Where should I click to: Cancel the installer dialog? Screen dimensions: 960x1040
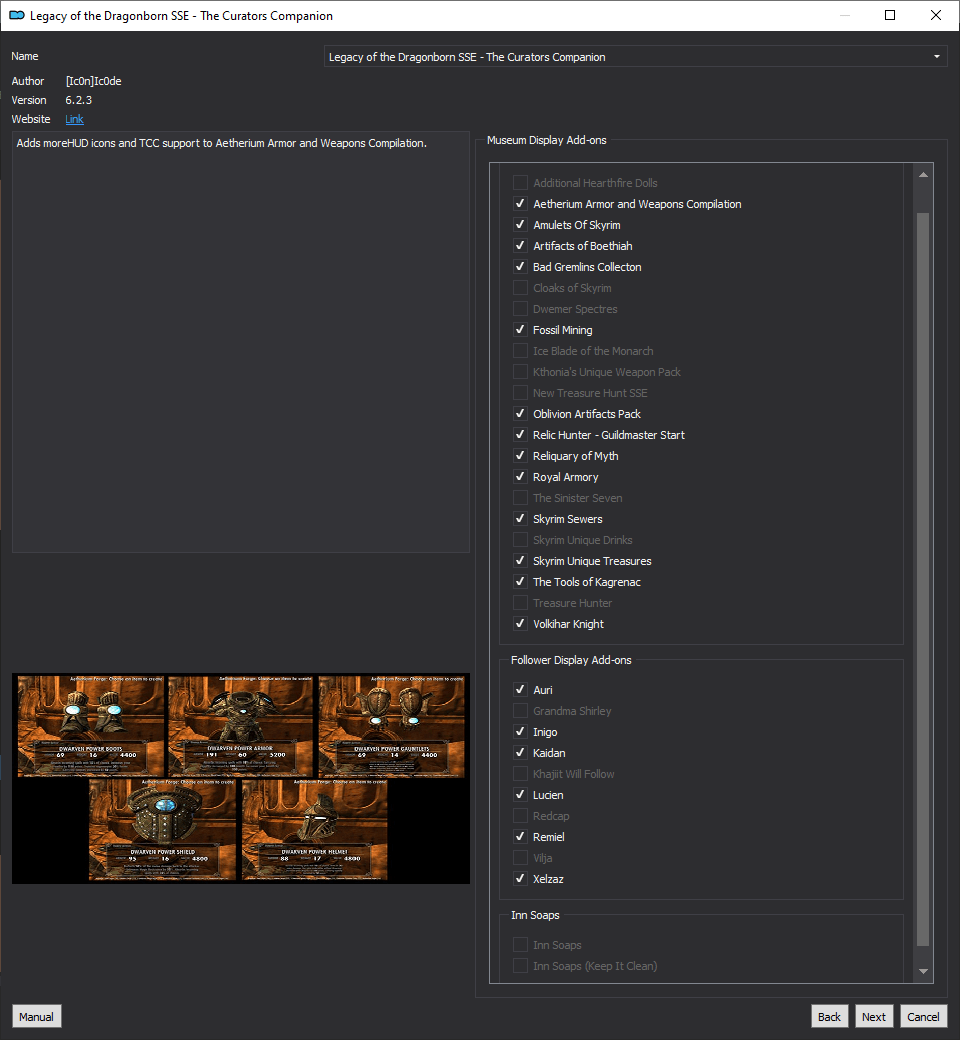tap(923, 1016)
